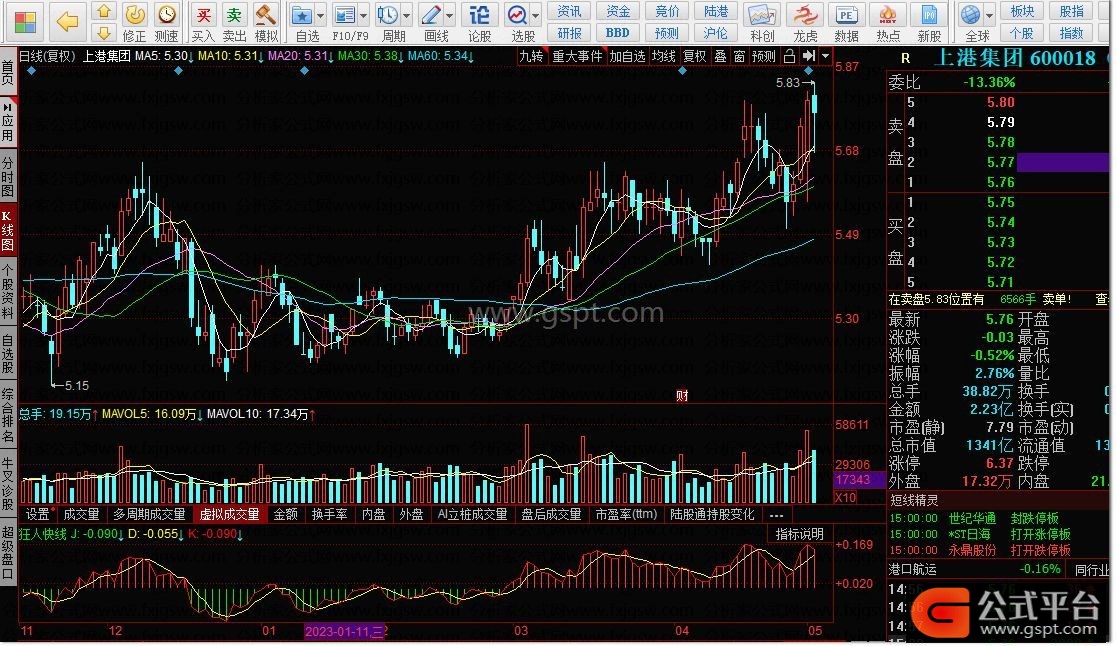Switch to the 成交量 tab

[x=81, y=514]
